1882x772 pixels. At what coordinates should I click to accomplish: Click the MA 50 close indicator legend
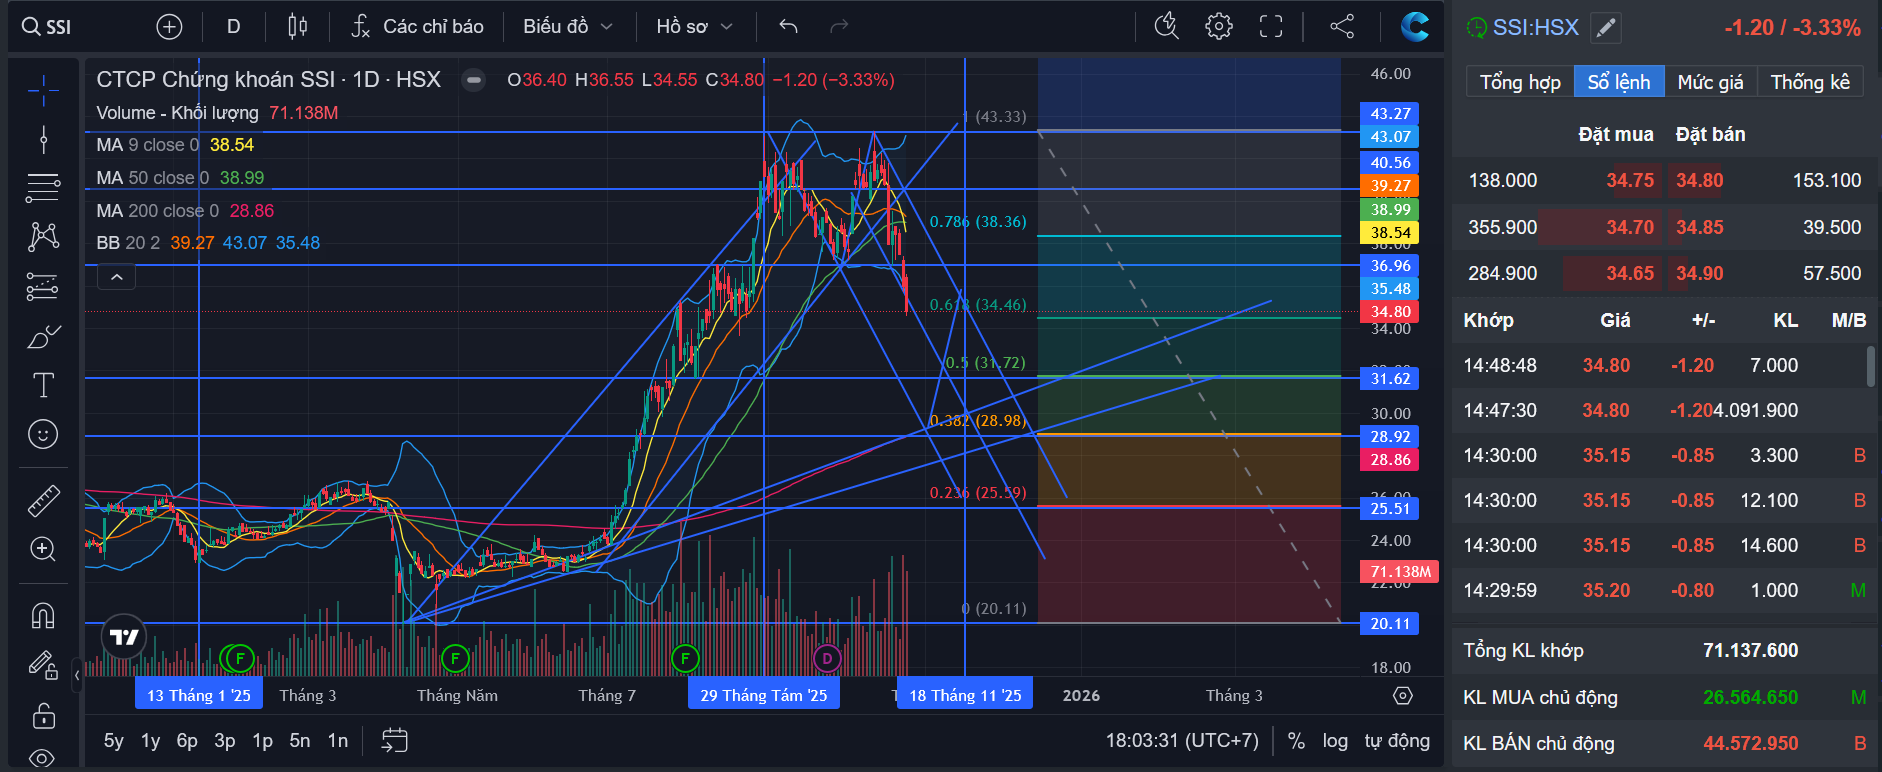tap(180, 178)
